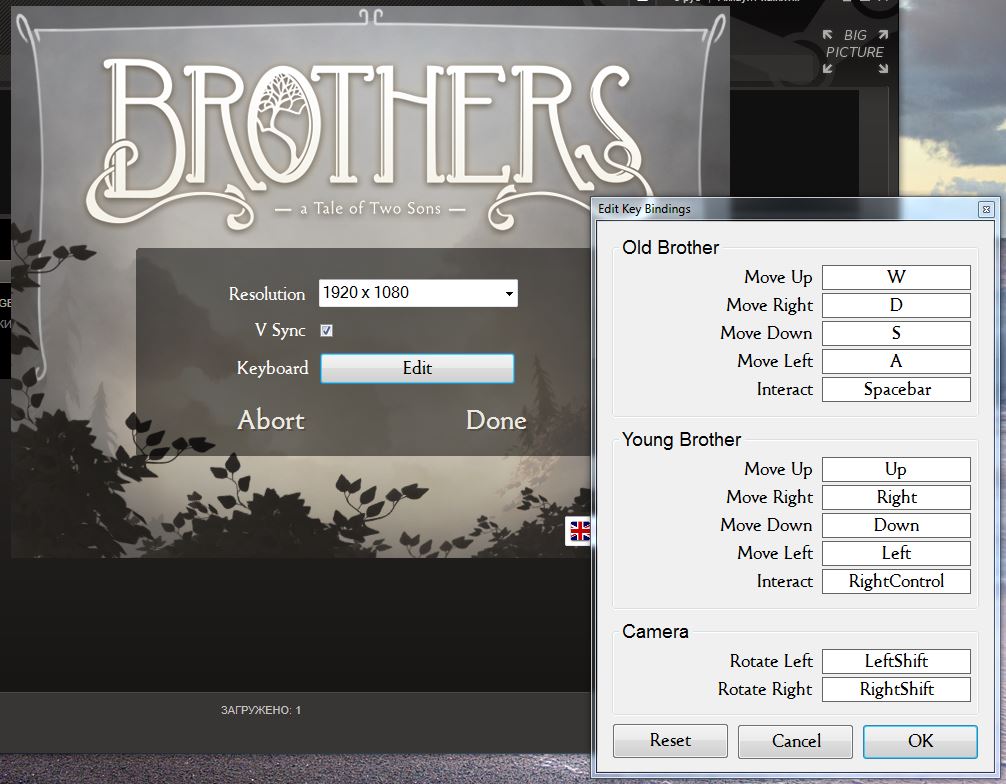
Task: Click the Old Brother group label
Action: click(x=670, y=248)
